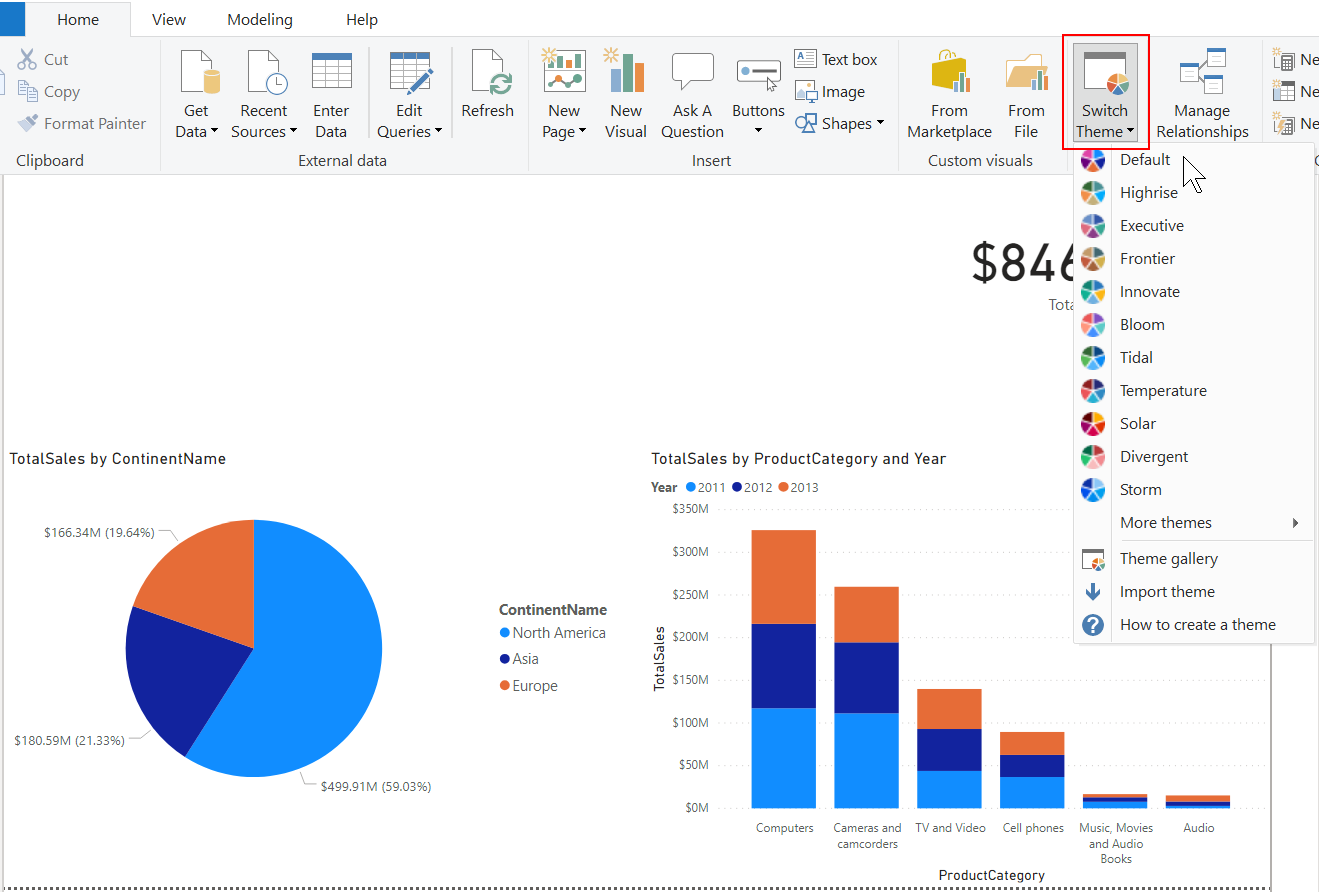Switch to the View tab

coord(169,20)
